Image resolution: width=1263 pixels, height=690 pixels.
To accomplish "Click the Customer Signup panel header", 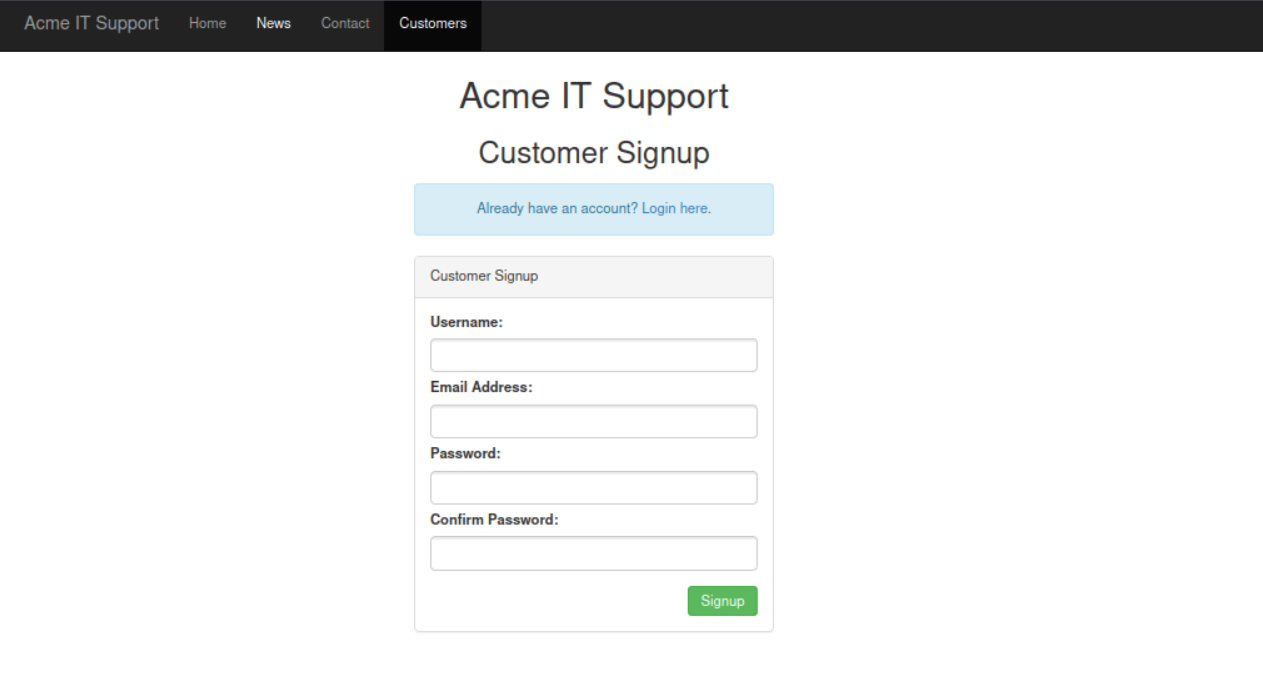I will (593, 276).
